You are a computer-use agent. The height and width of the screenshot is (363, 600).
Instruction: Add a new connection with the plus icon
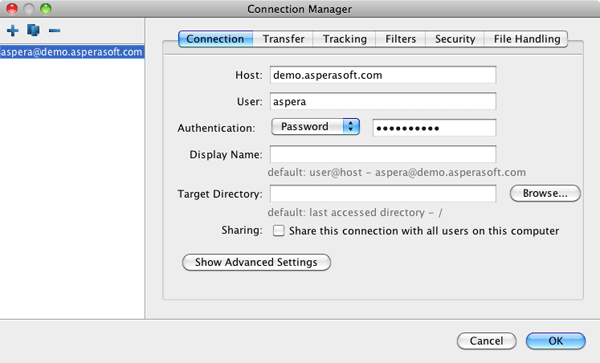click(13, 31)
